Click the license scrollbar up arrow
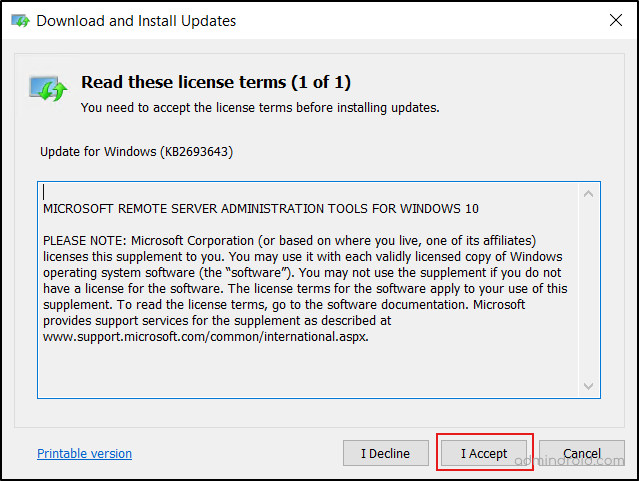The width and height of the screenshot is (639, 481). (589, 193)
